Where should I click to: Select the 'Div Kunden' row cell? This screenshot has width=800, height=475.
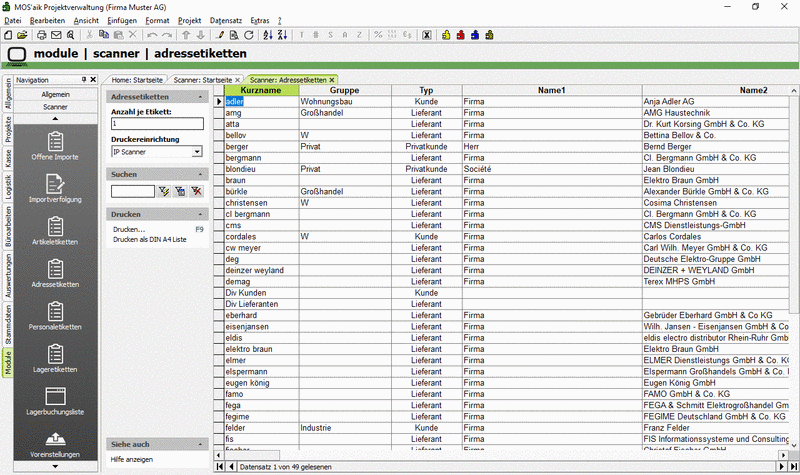pyautogui.click(x=261, y=293)
